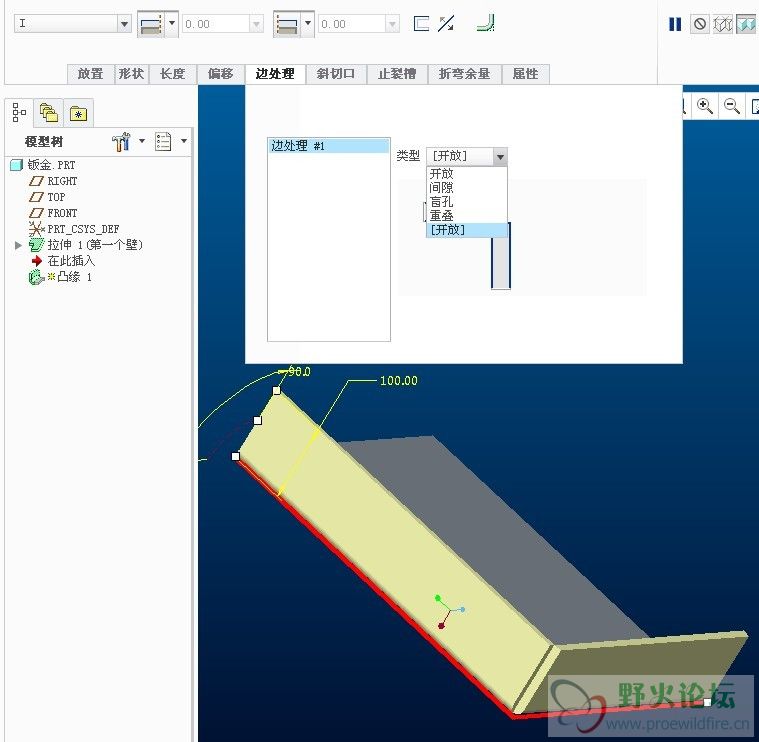The image size is (759, 742).
Task: Open dropdown of second 0.00 value
Action: coord(393,24)
